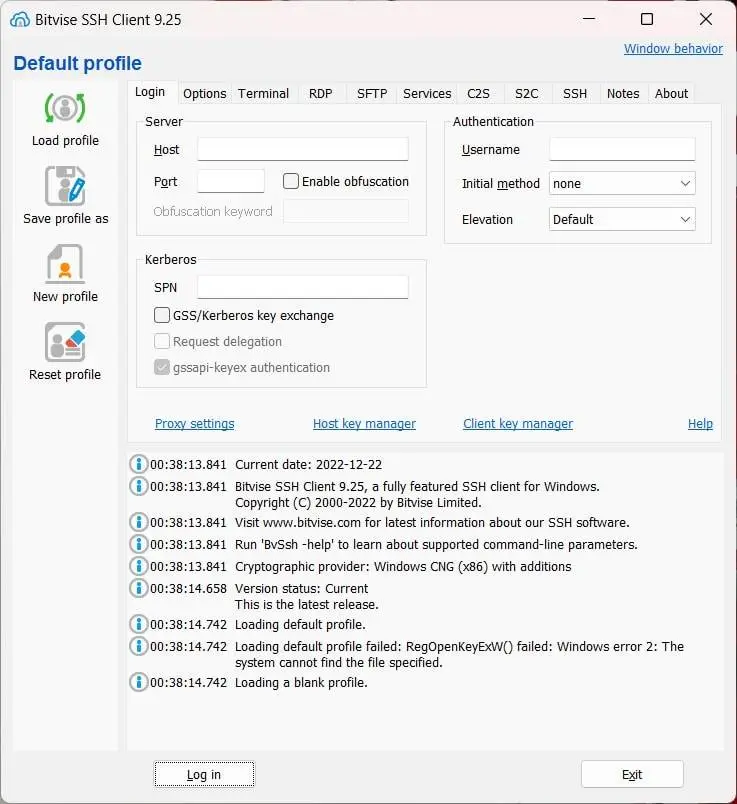Select the C2S tab
Image resolution: width=737 pixels, height=804 pixels.
point(478,94)
